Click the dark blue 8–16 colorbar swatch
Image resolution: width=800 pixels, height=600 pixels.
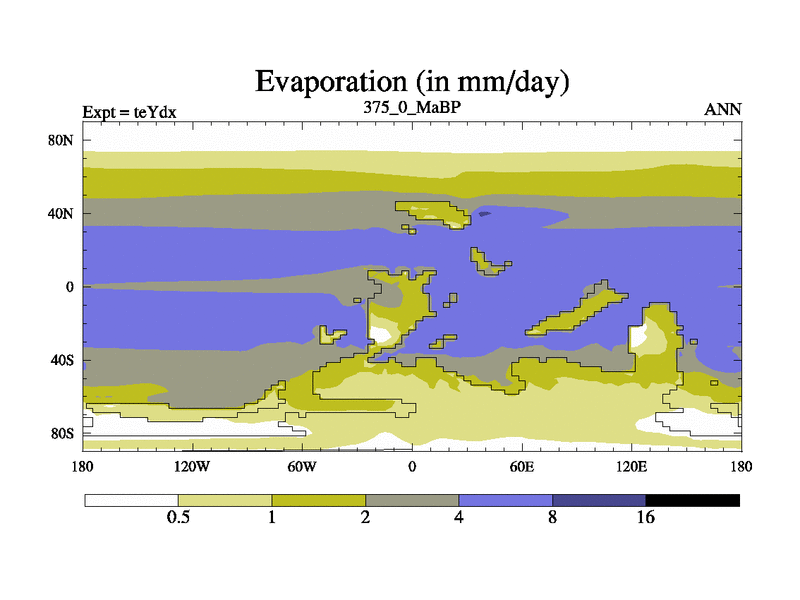click(x=599, y=499)
